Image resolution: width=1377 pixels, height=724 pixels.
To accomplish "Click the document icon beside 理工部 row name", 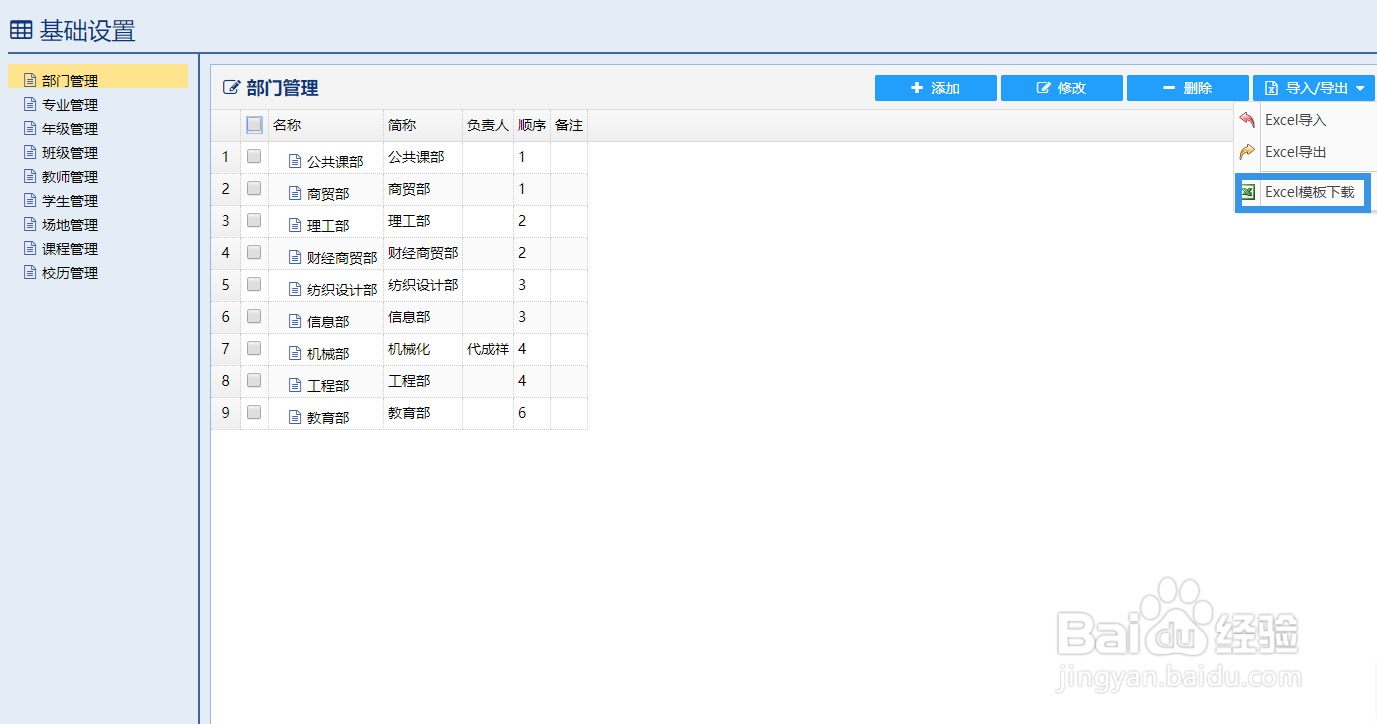I will pyautogui.click(x=295, y=225).
